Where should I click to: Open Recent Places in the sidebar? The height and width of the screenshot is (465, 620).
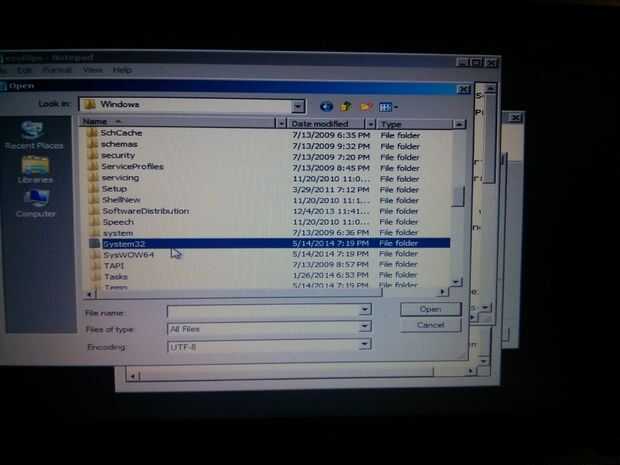click(34, 135)
